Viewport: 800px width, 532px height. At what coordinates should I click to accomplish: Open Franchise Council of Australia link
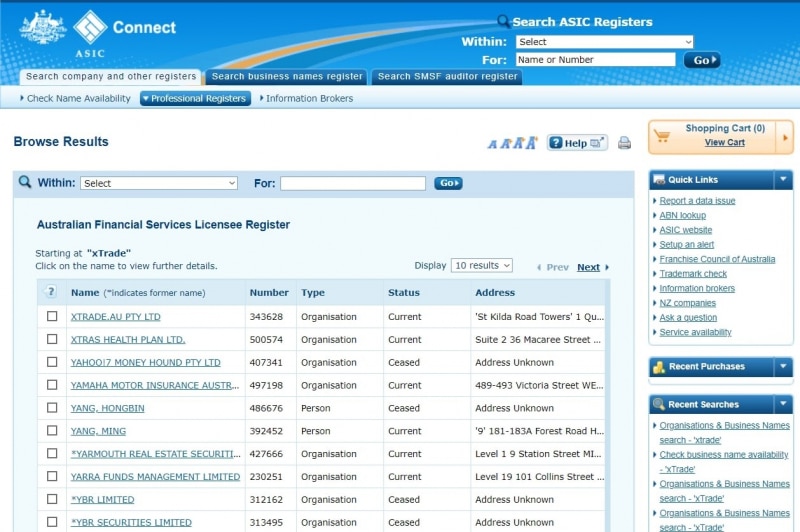717,260
